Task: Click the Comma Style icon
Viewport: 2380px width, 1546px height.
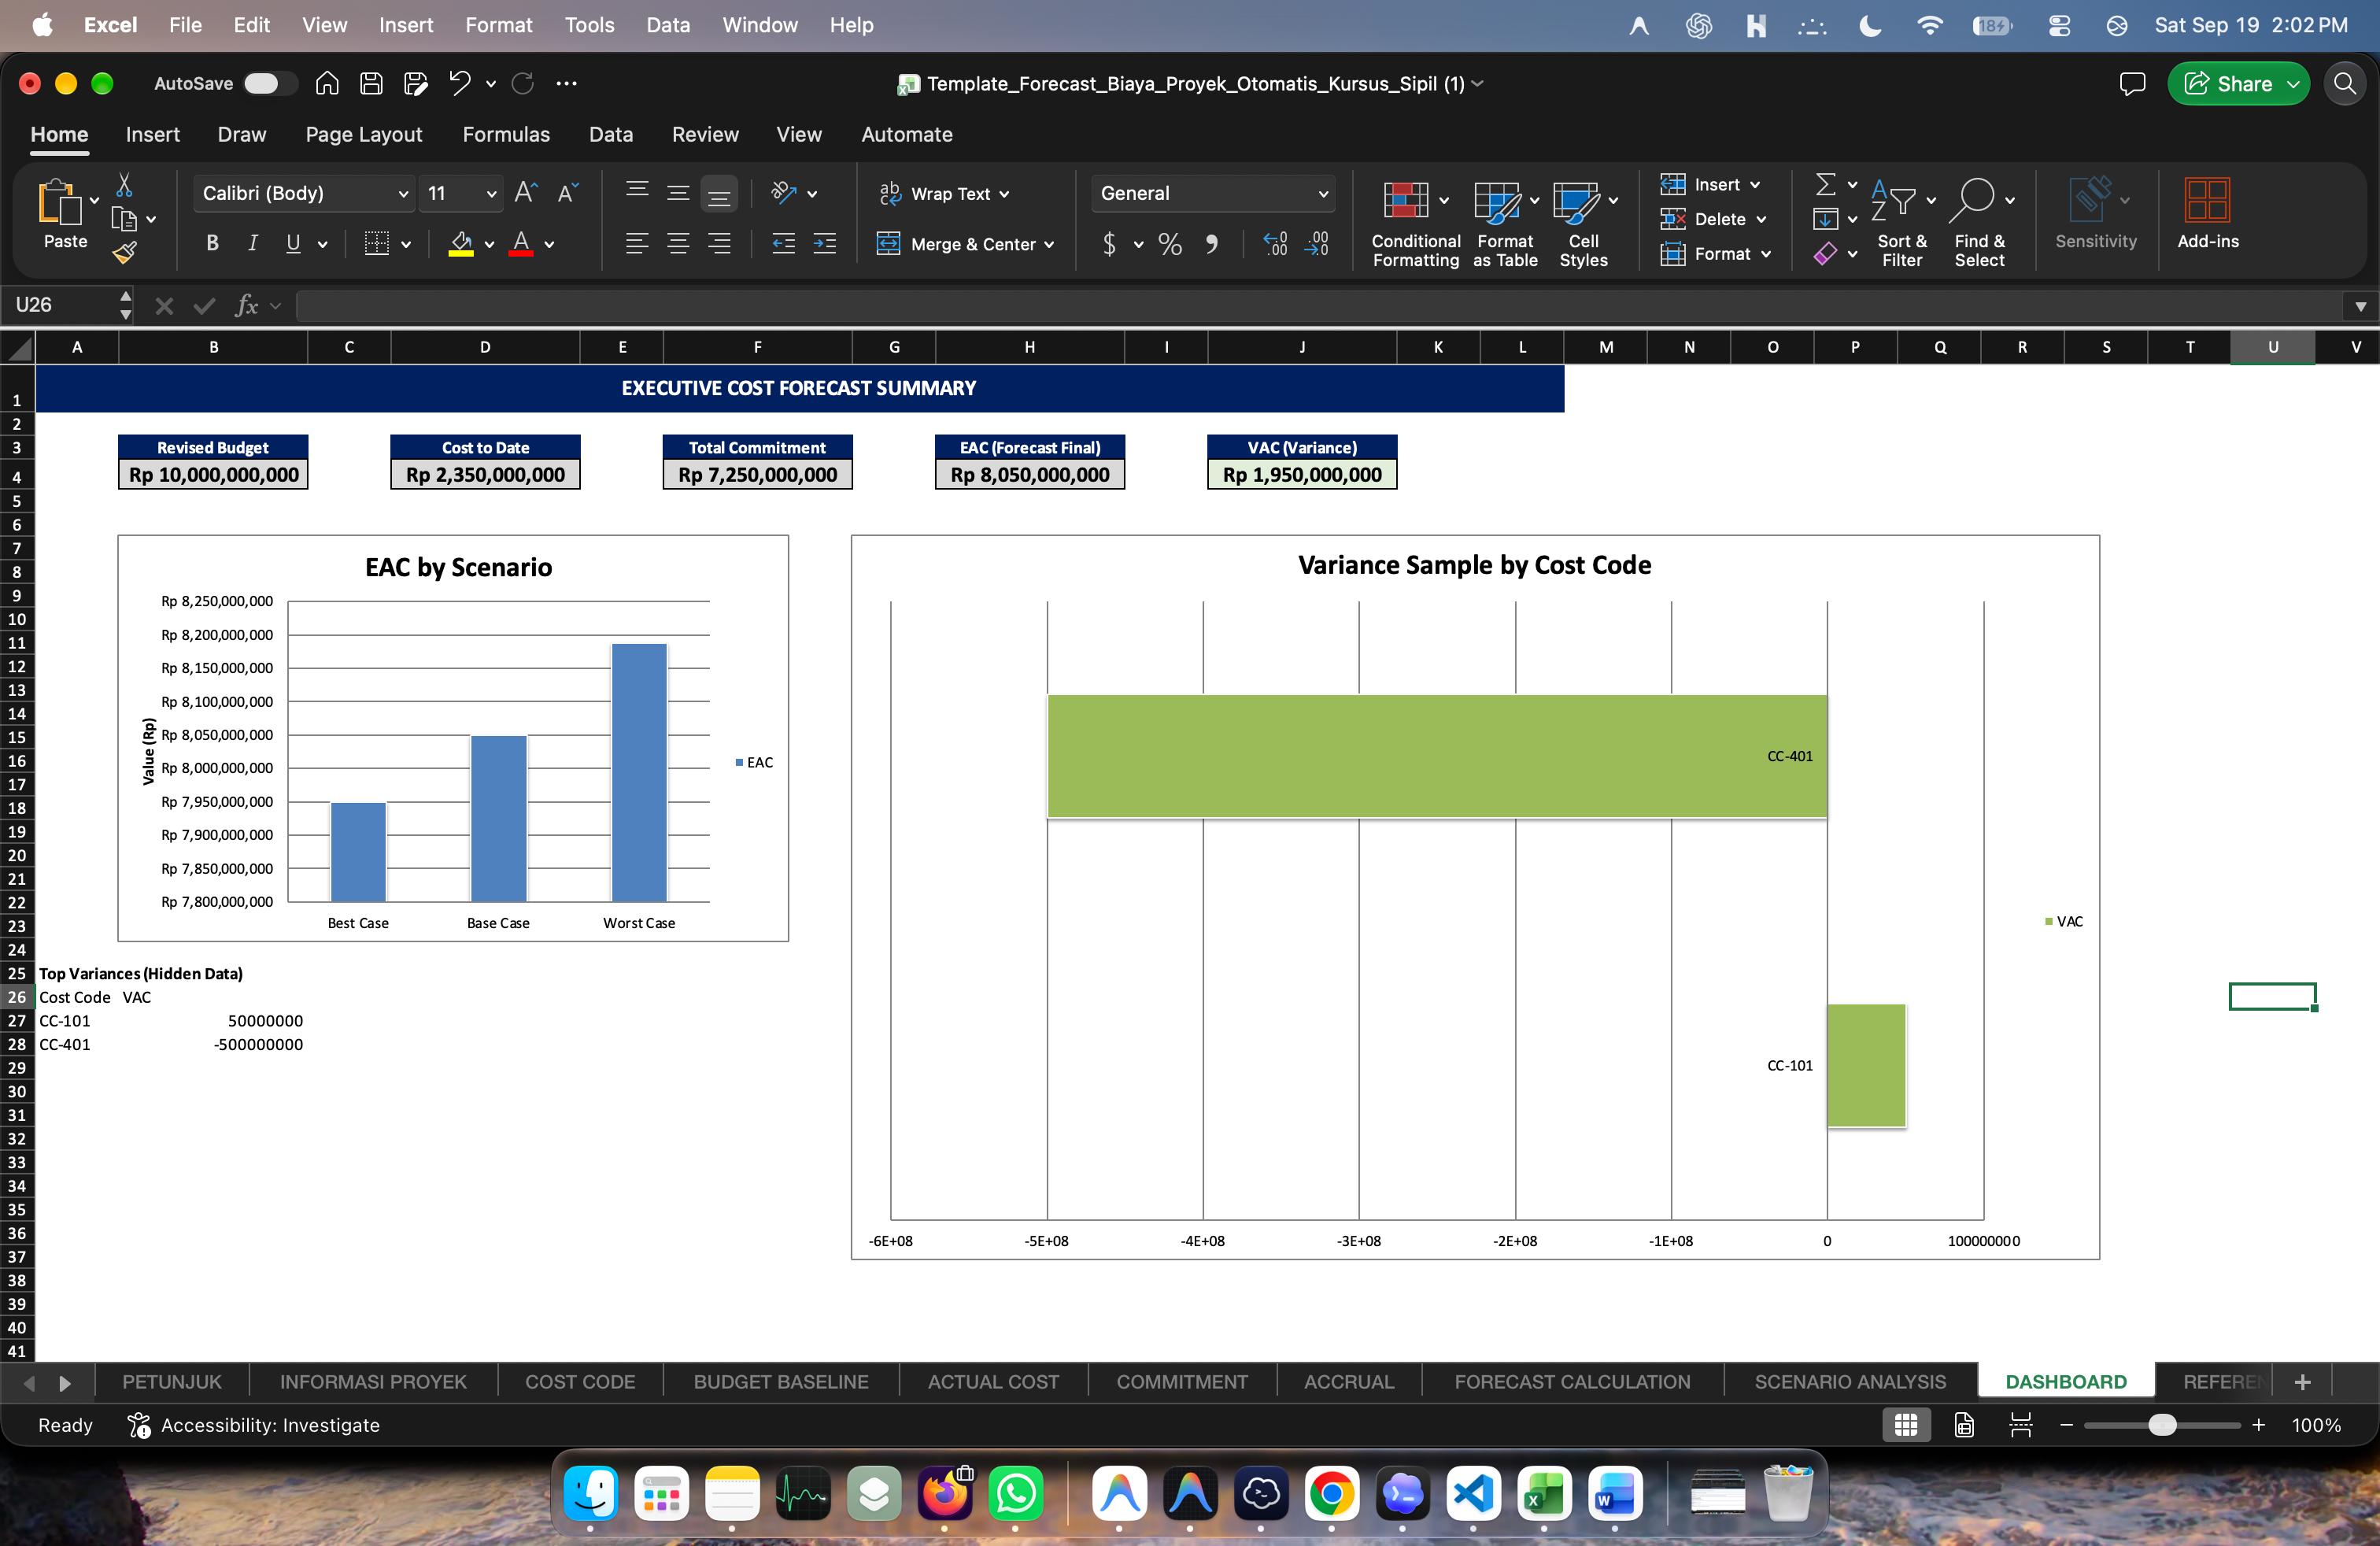Action: tap(1211, 244)
